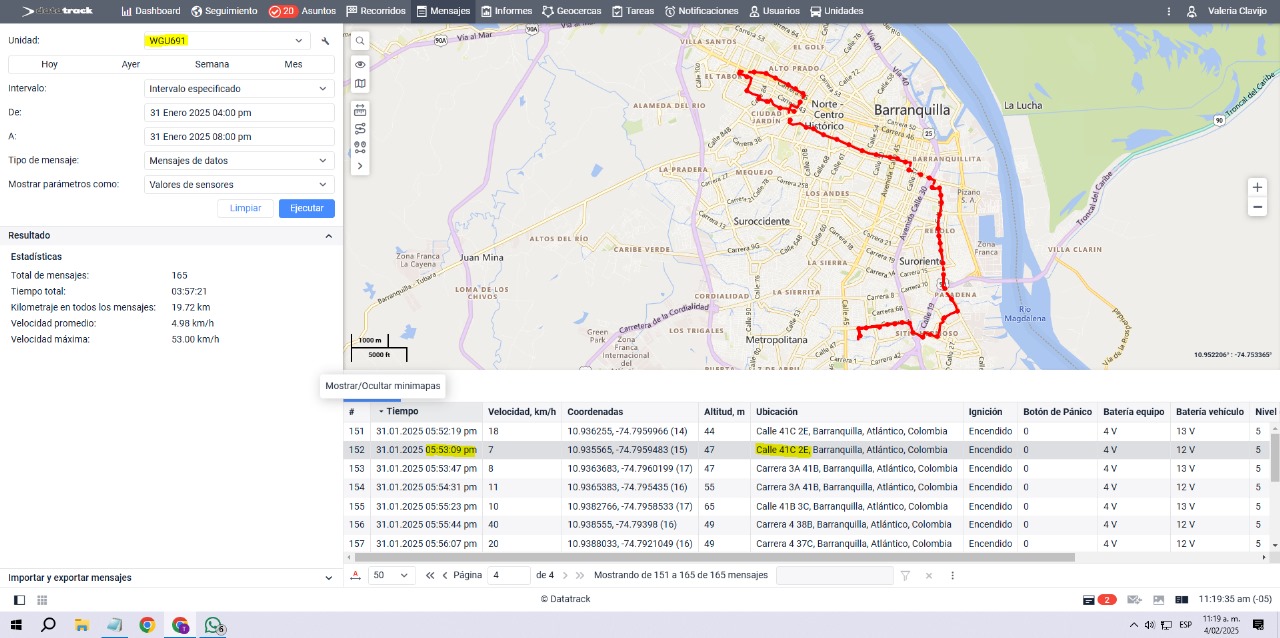Change rows-per-page dropdown showing 50

click(x=391, y=575)
